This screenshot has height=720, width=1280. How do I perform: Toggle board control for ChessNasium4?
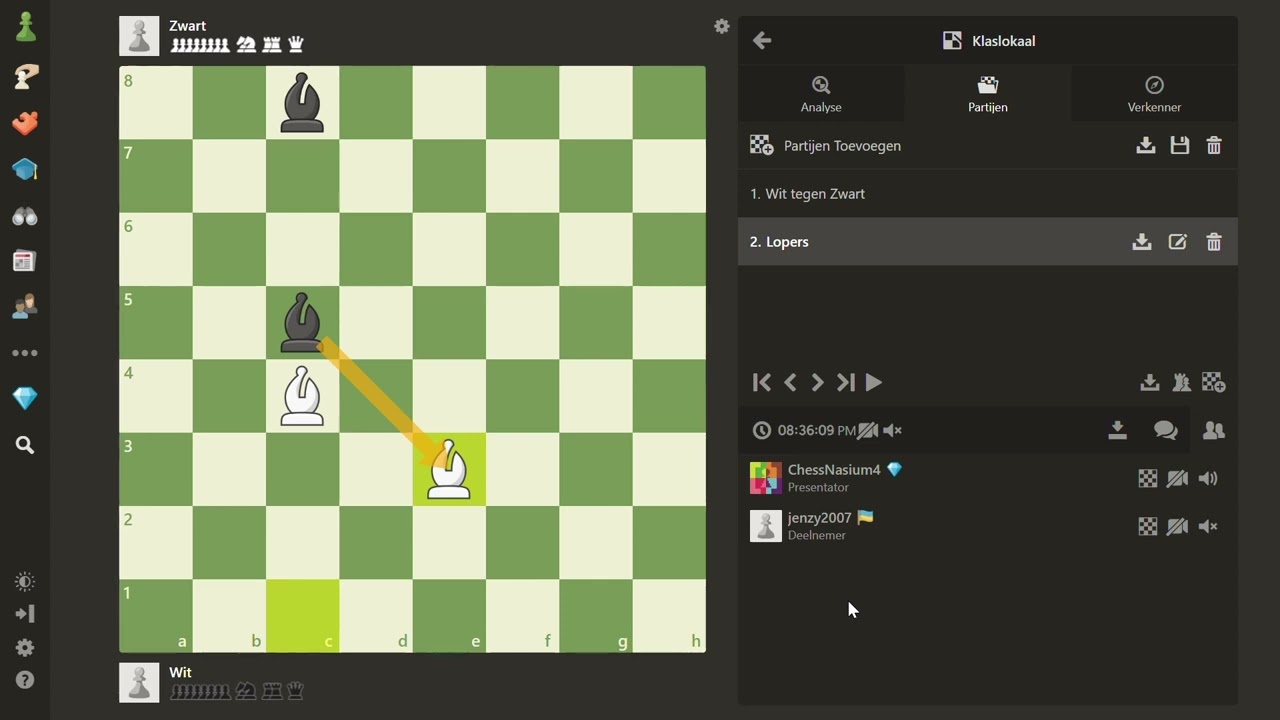pos(1148,479)
